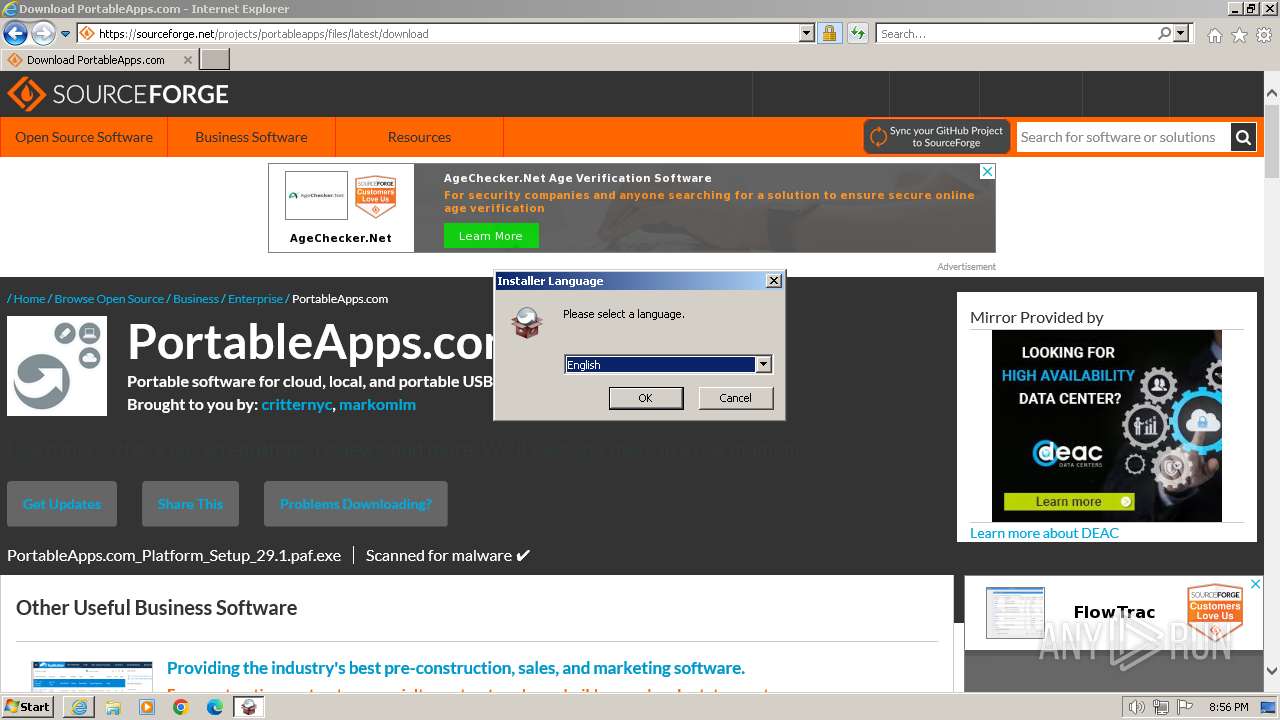Close the Download PortableApps.com tab
The height and width of the screenshot is (720, 1280).
pyautogui.click(x=187, y=60)
